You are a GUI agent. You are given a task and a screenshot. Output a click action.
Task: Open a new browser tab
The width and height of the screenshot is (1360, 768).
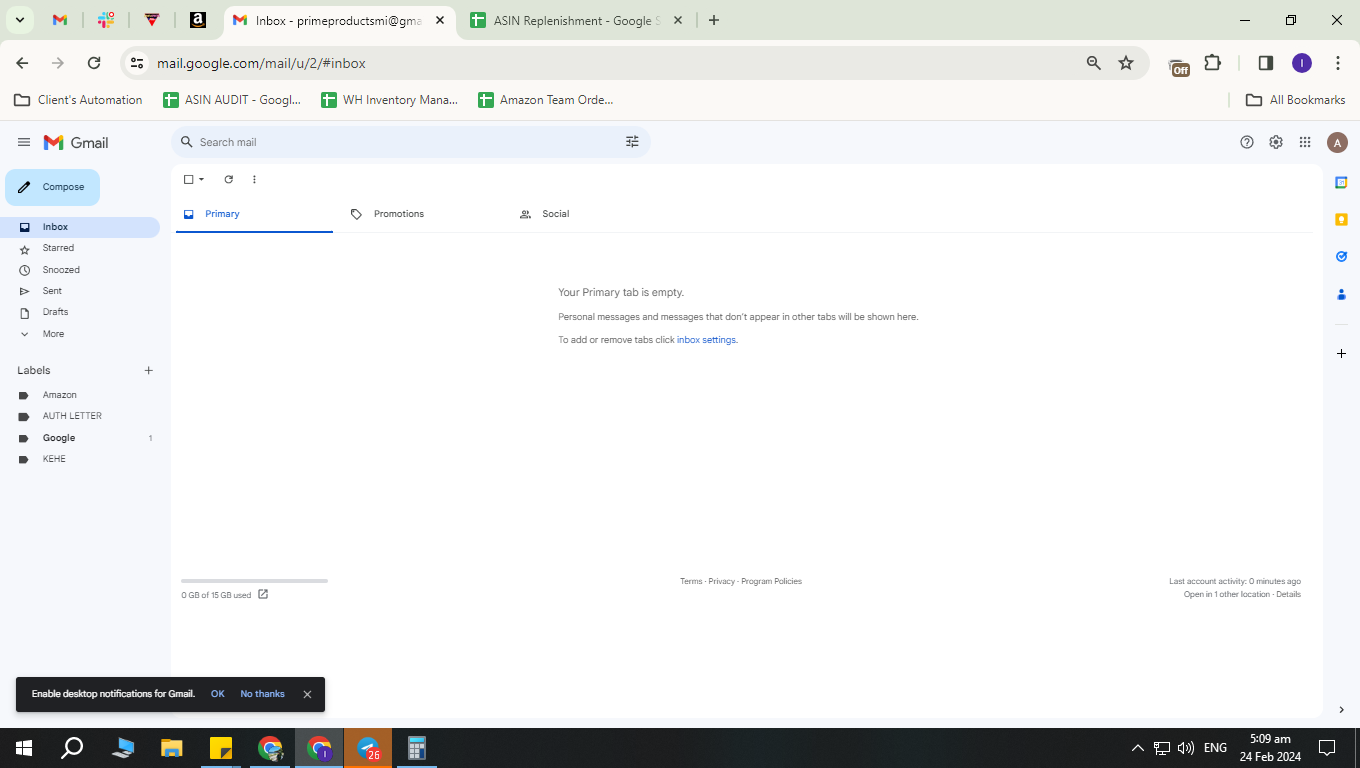click(x=713, y=20)
